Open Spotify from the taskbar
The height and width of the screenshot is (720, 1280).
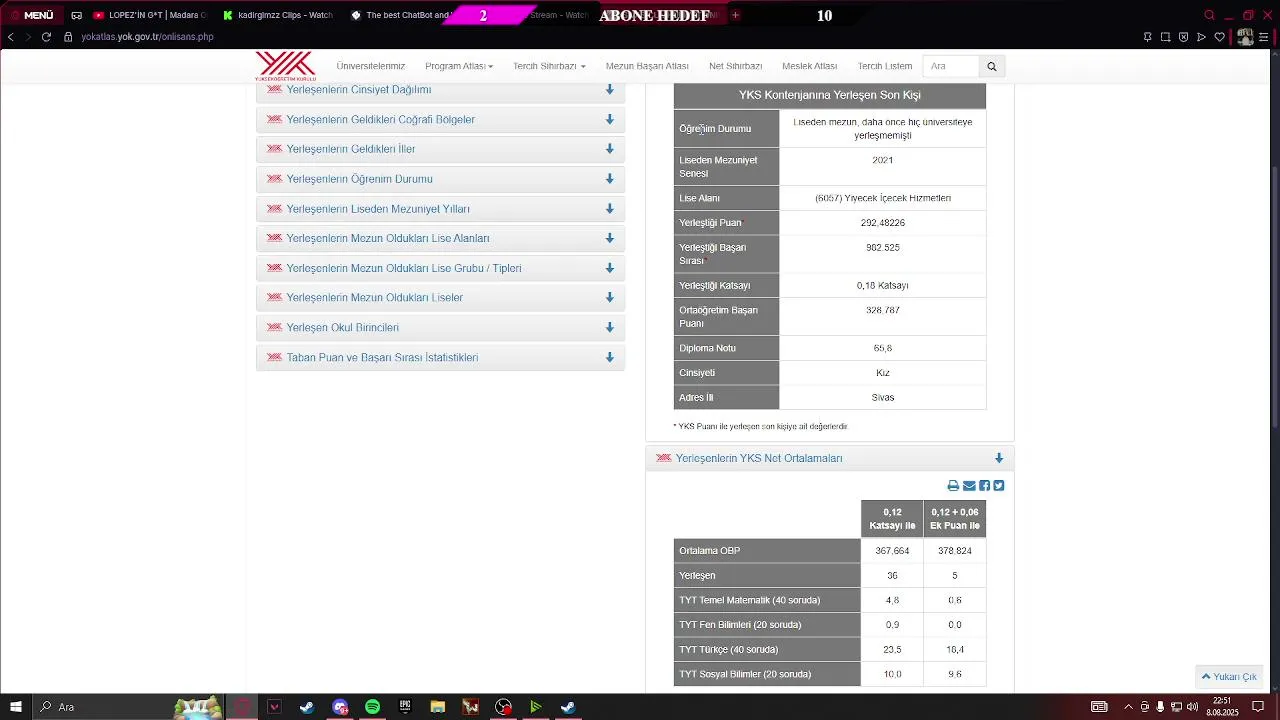click(372, 707)
